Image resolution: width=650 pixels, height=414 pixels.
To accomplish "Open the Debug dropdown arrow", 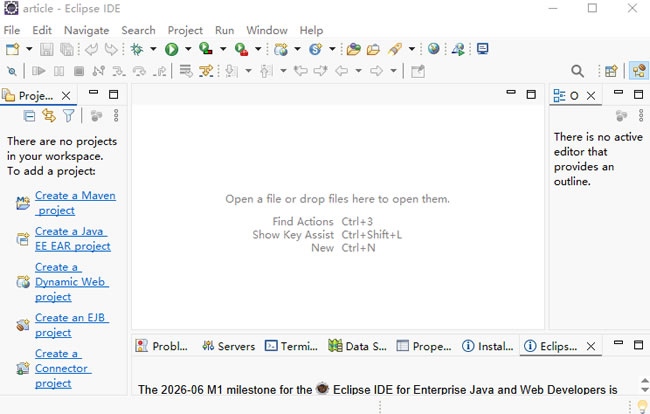I will click(x=153, y=48).
